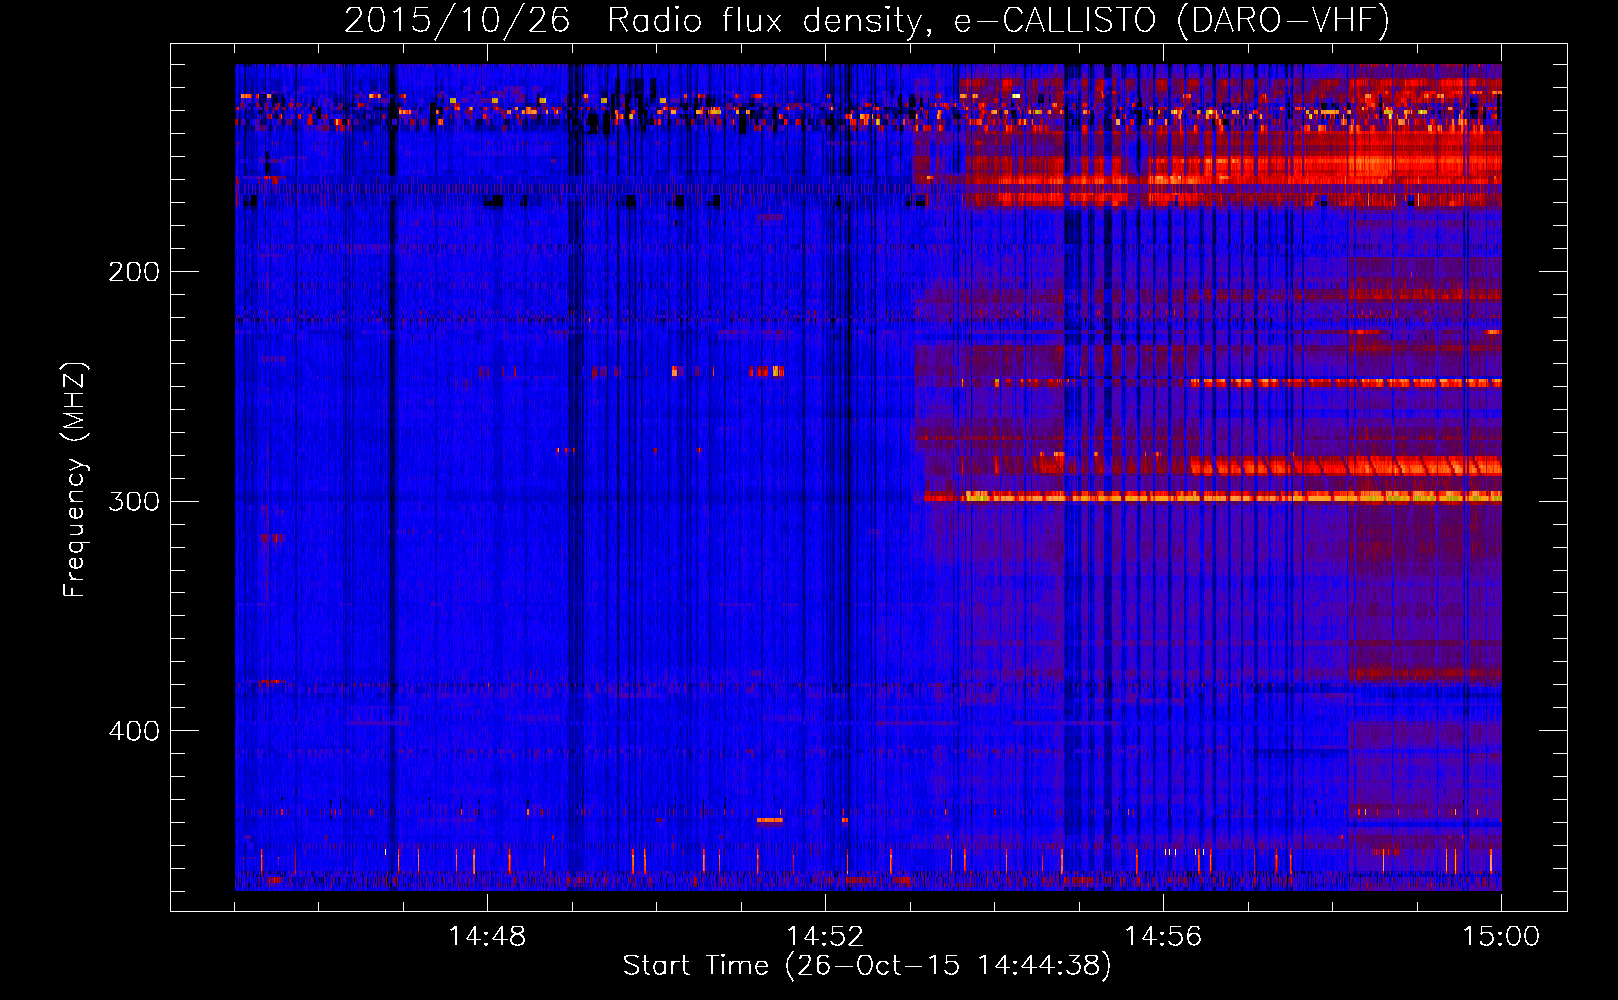Click the 14:56 time tick label

(1163, 937)
